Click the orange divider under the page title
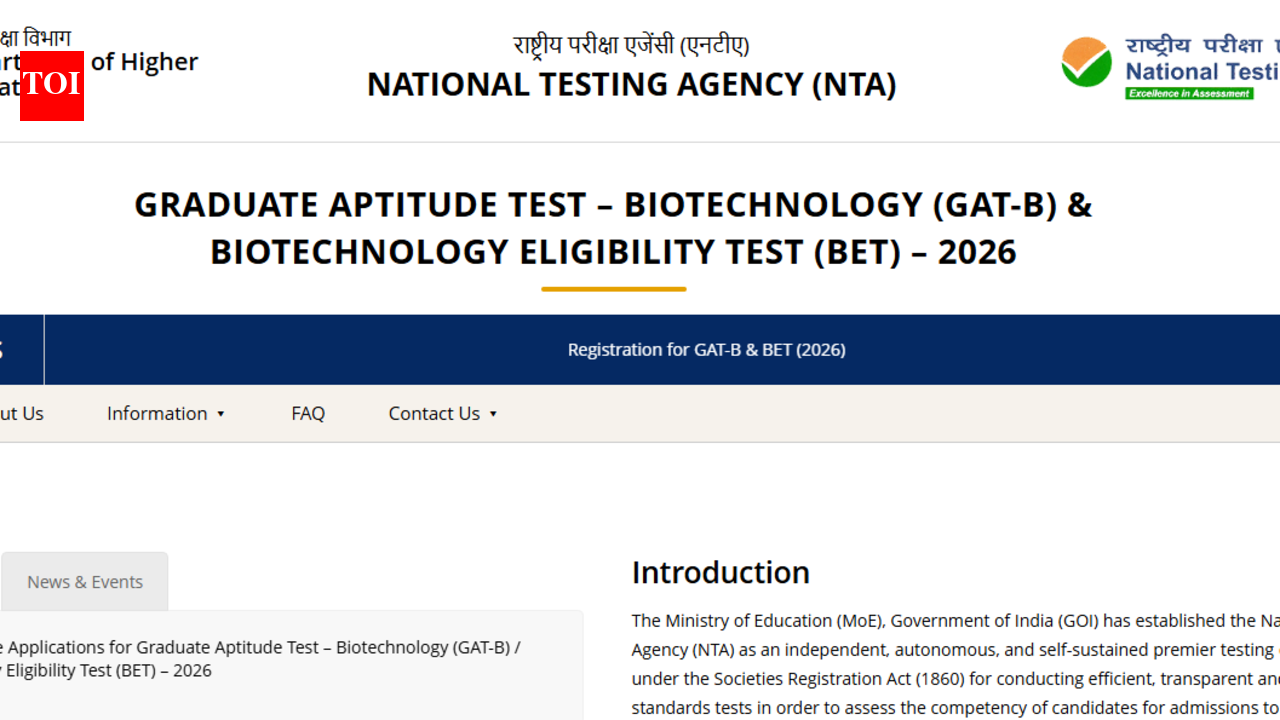The height and width of the screenshot is (720, 1280). pyautogui.click(x=613, y=289)
